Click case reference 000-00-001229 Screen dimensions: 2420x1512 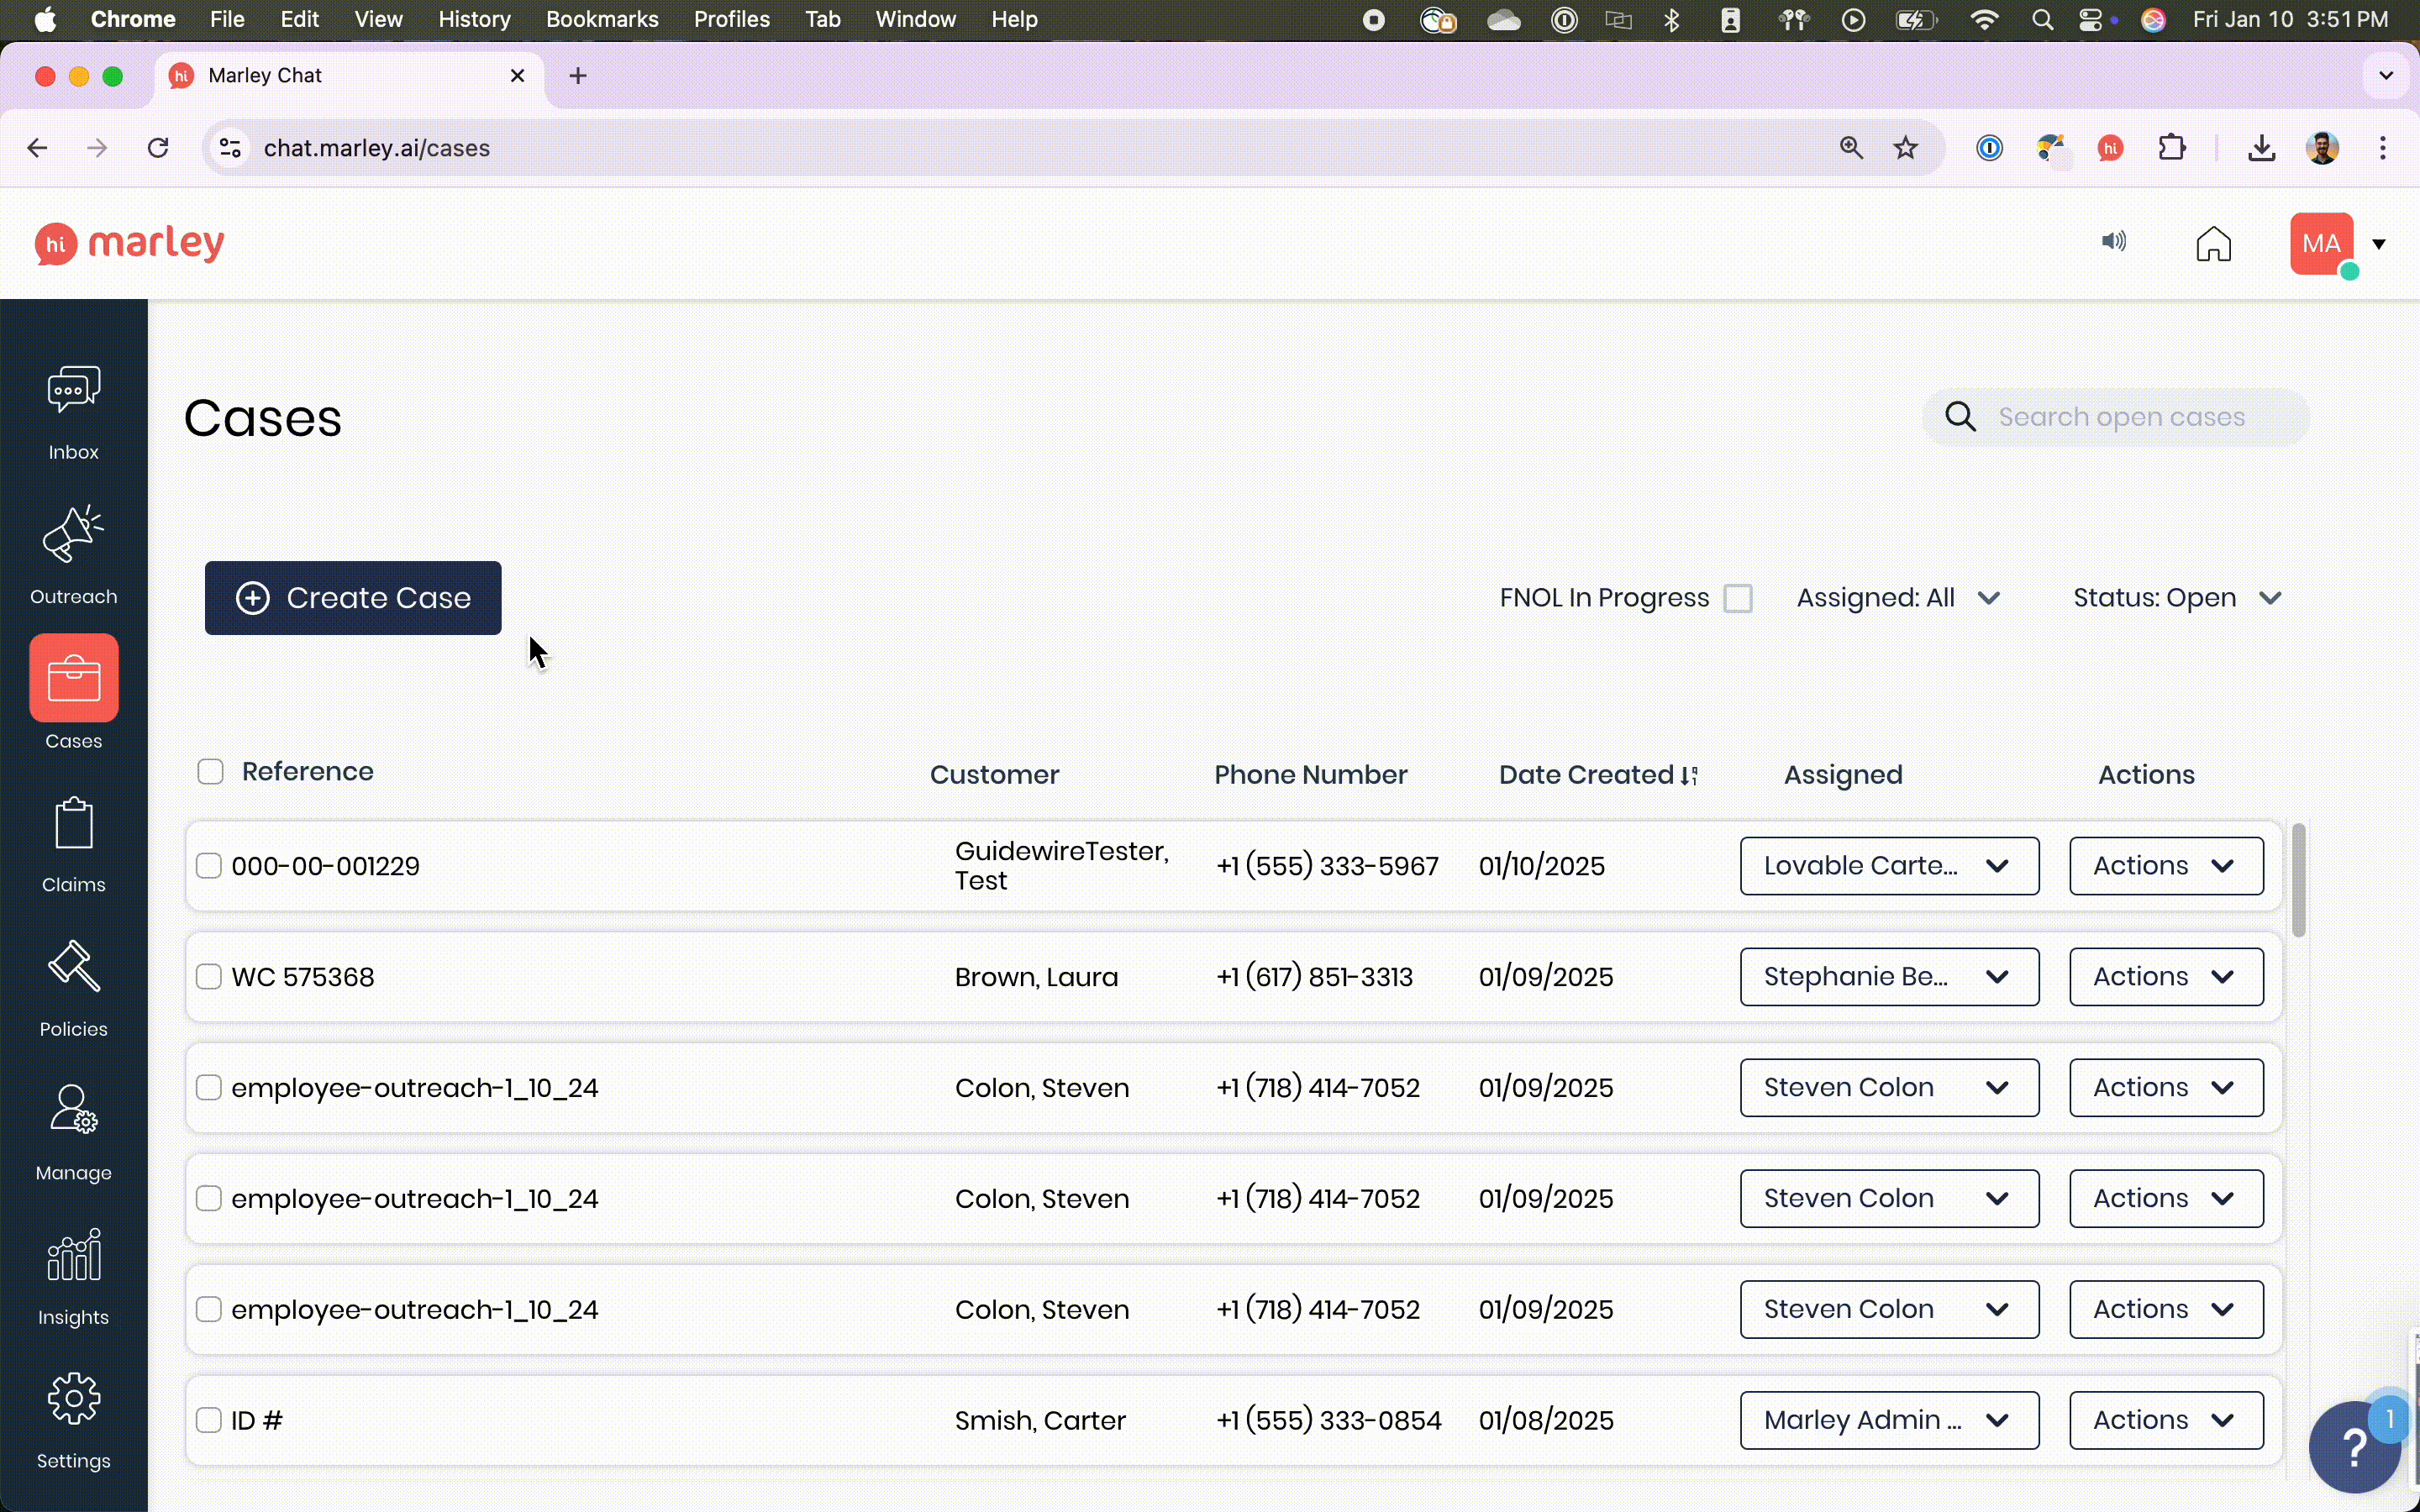(325, 866)
